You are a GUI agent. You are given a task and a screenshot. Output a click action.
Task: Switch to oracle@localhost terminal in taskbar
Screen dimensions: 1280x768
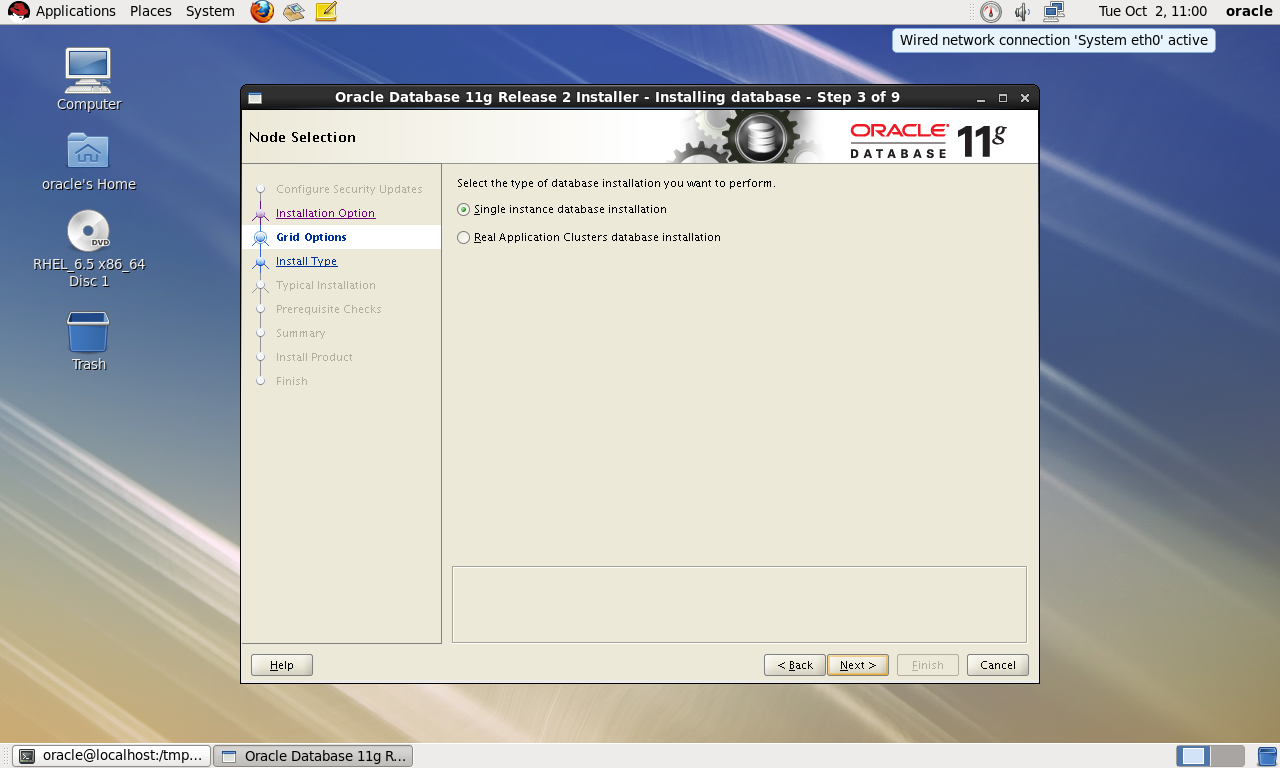(112, 756)
